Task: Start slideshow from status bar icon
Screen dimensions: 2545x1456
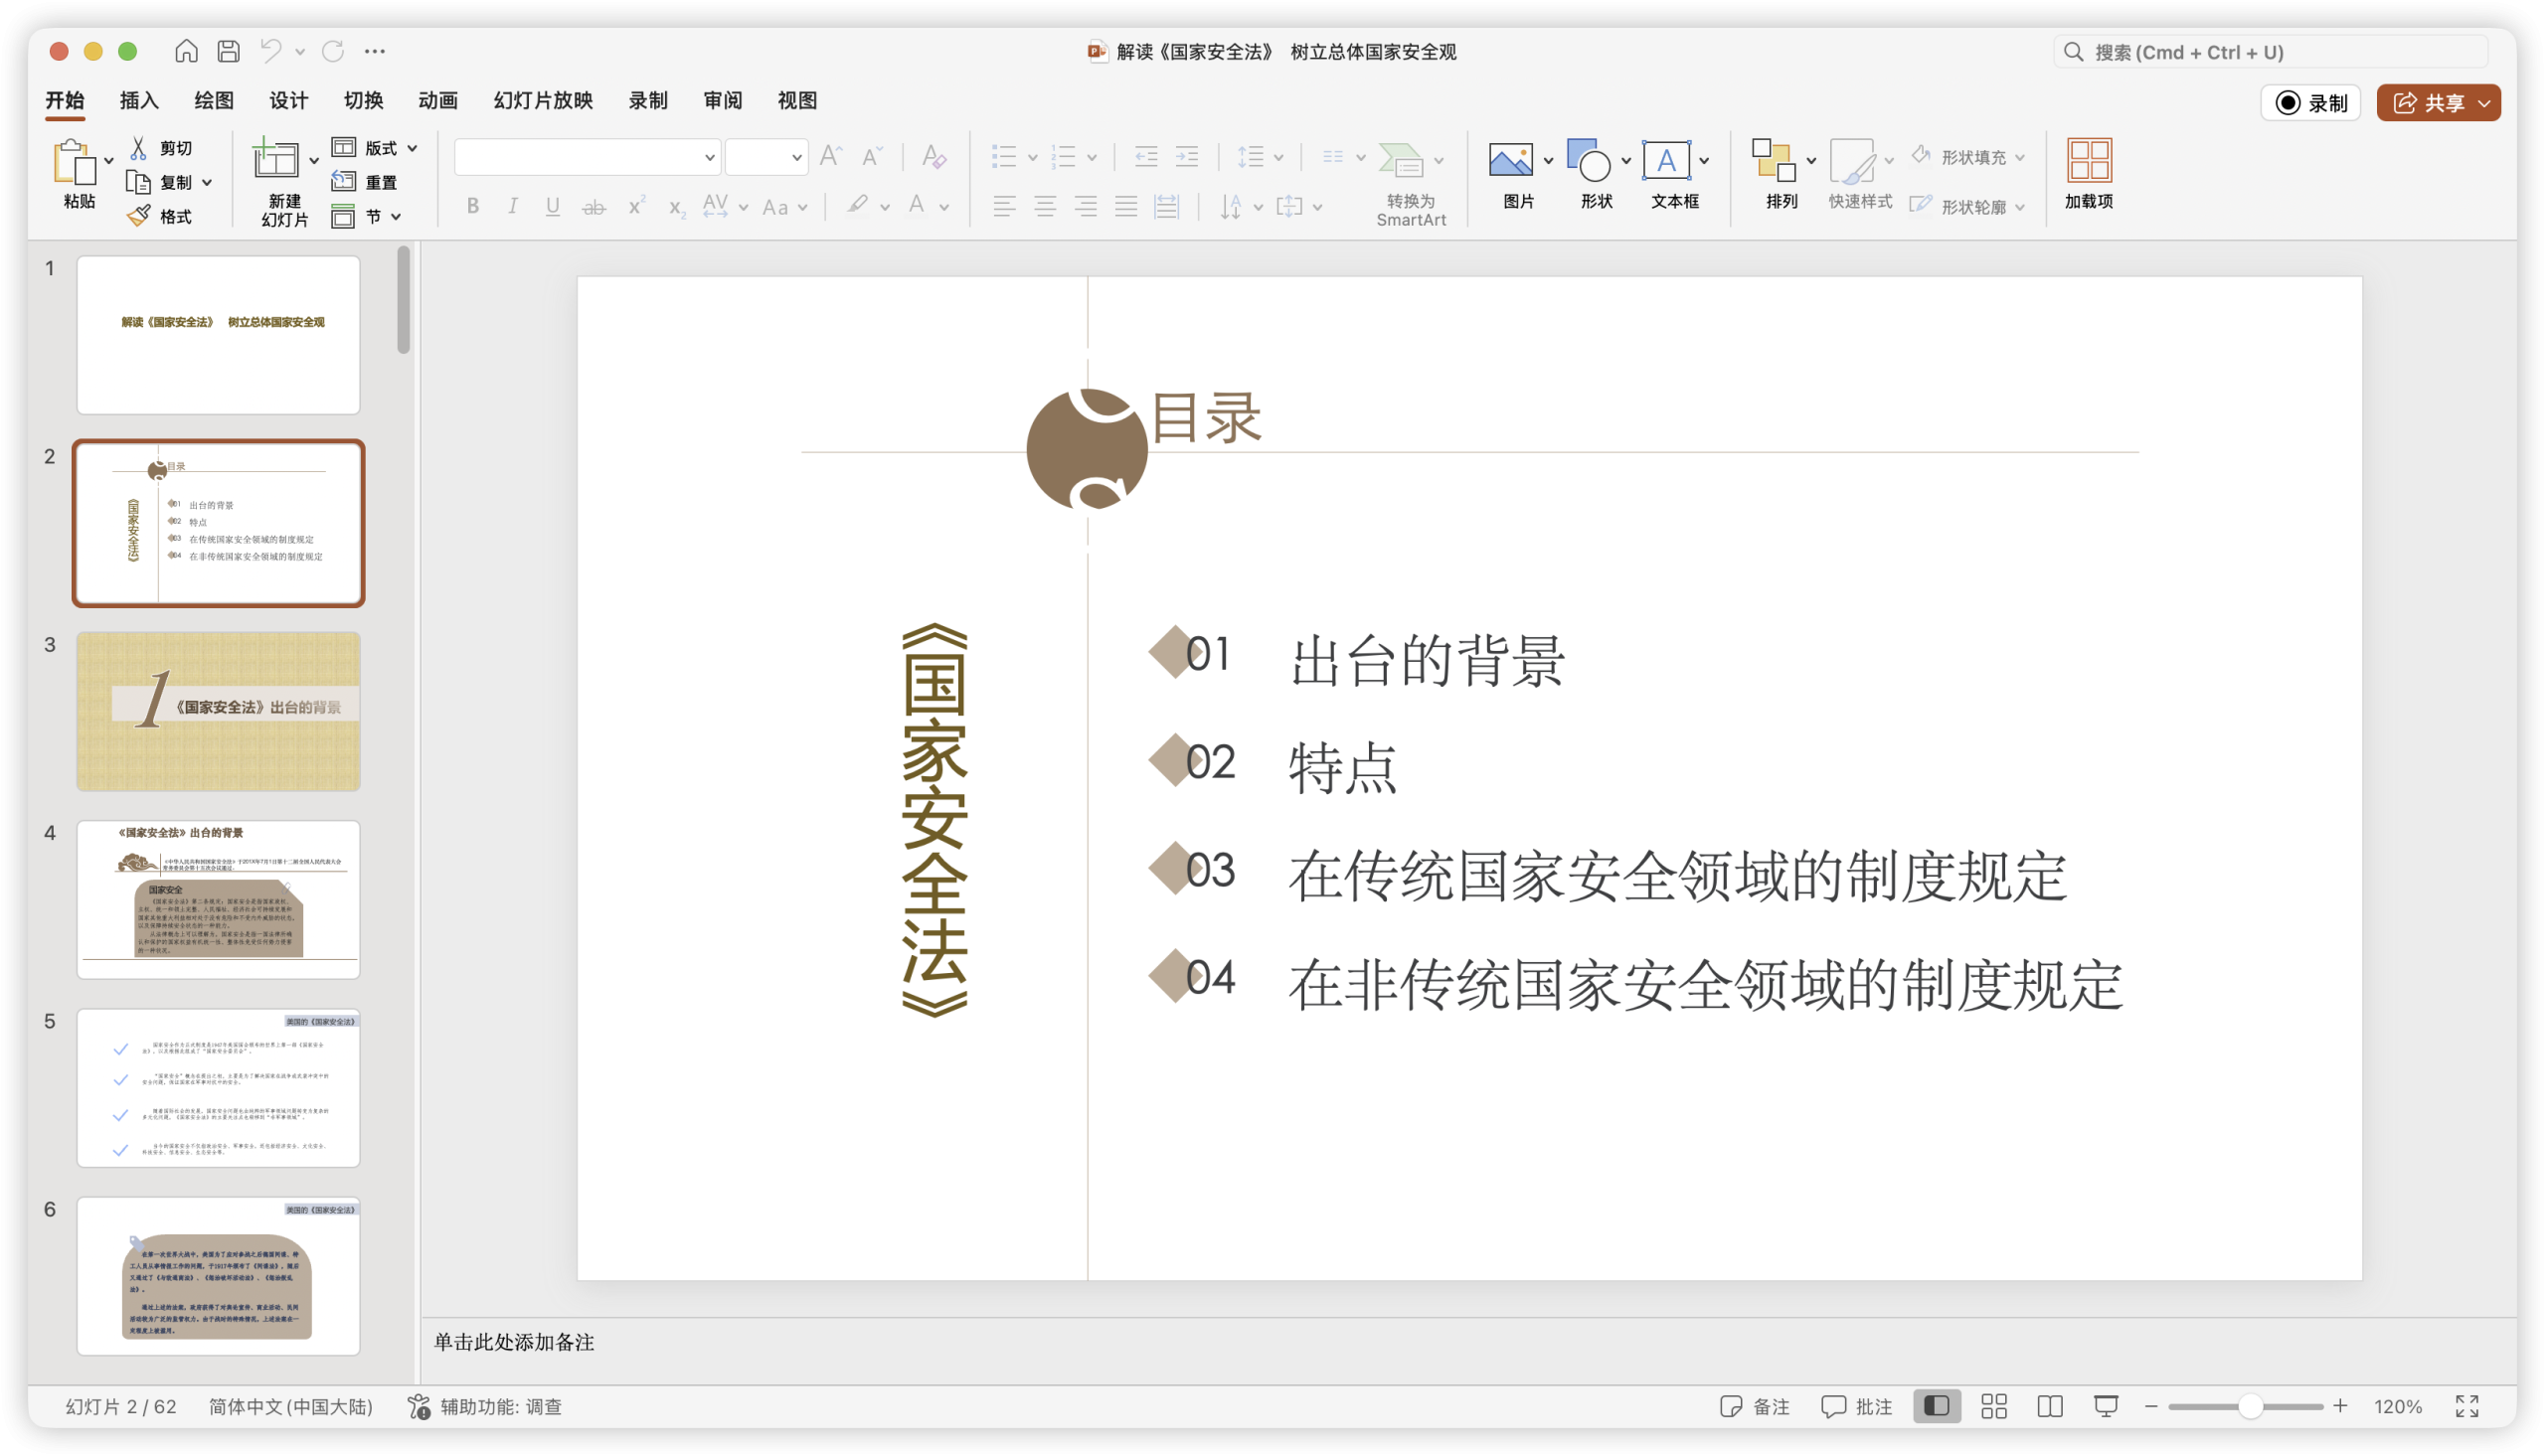Action: pos(2106,1406)
